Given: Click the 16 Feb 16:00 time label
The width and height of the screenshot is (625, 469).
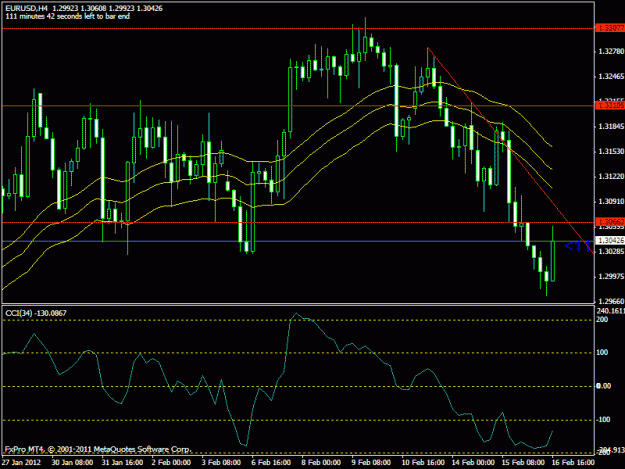Looking at the screenshot, I should coord(573,462).
